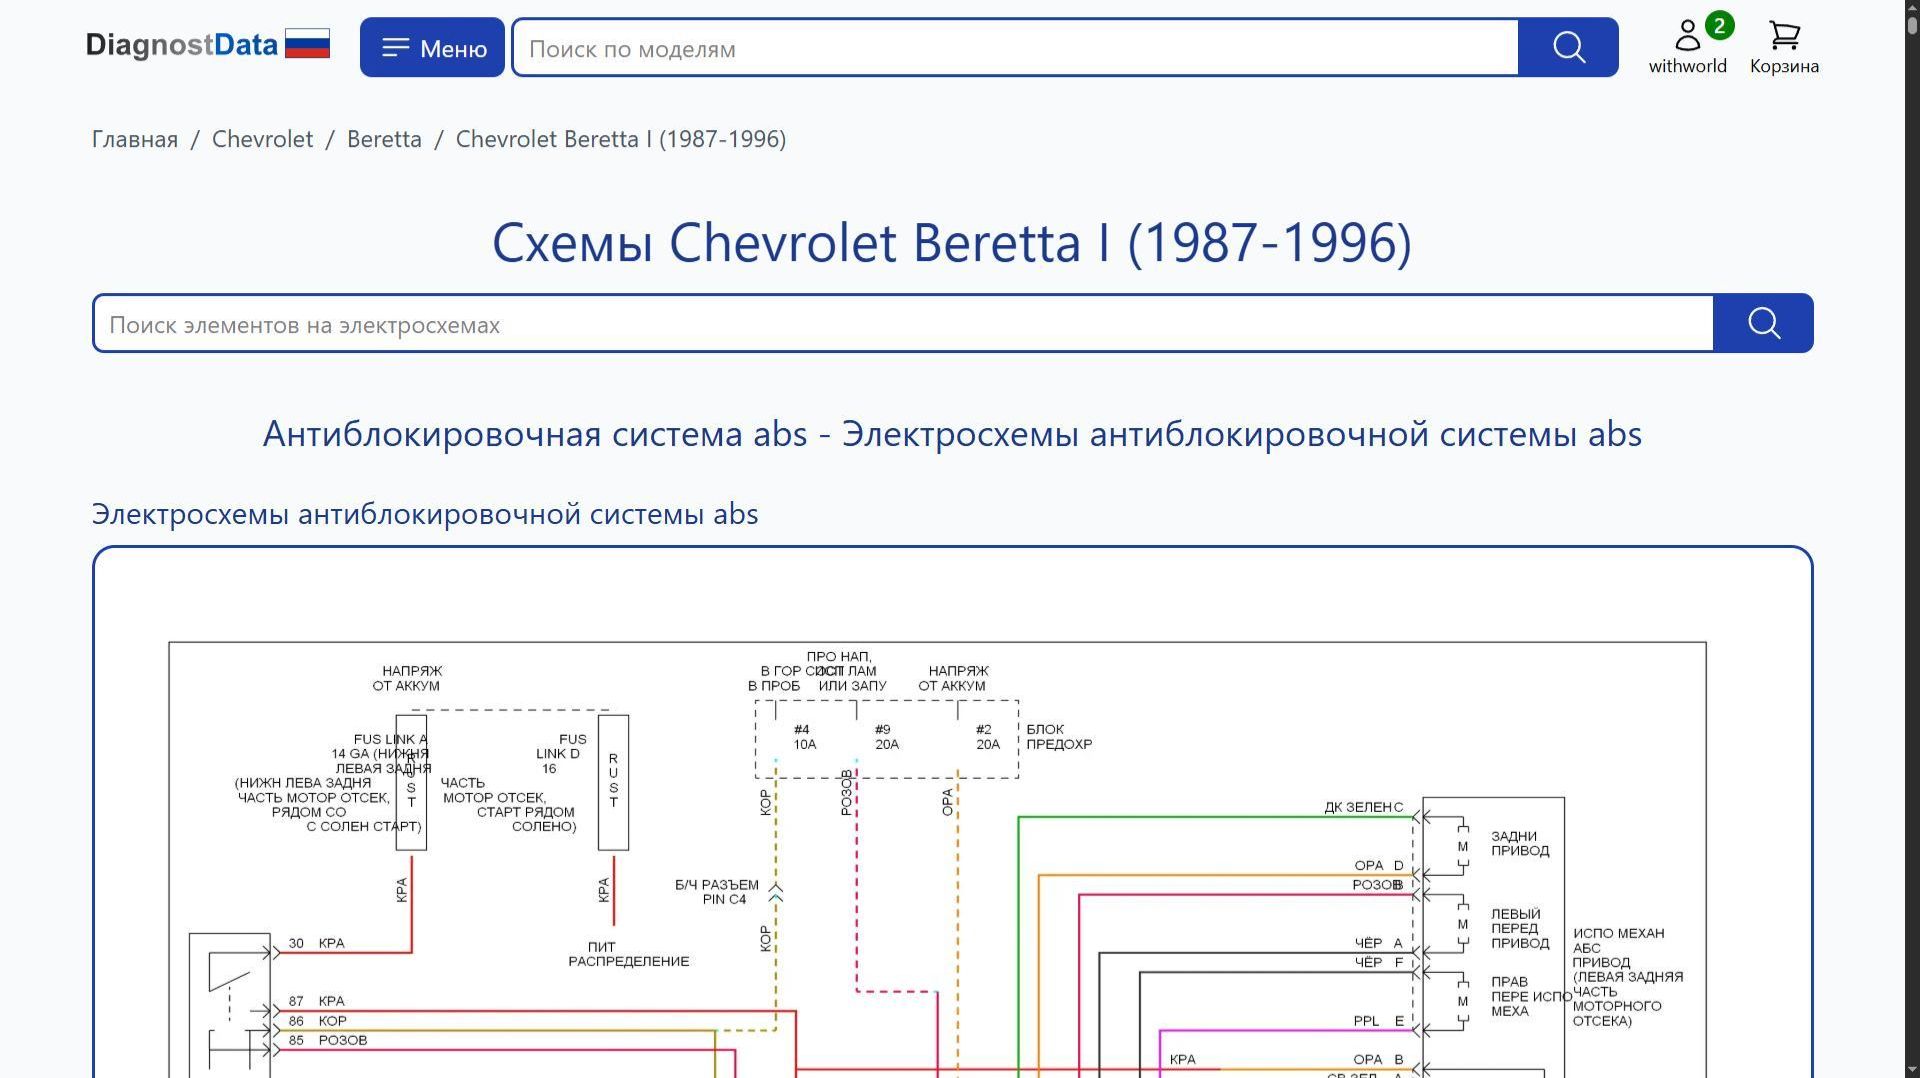Click Chevrolet Beretta I (1987-1996) breadcrumb

pos(621,139)
